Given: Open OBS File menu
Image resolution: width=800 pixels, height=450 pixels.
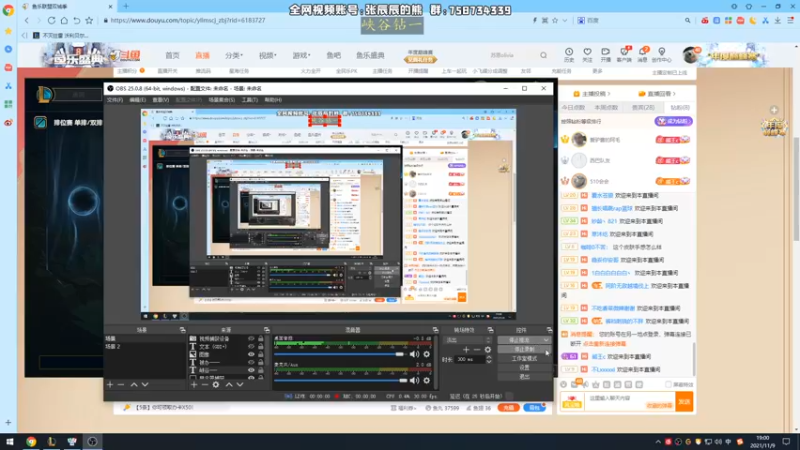Looking at the screenshot, I should coord(115,100).
